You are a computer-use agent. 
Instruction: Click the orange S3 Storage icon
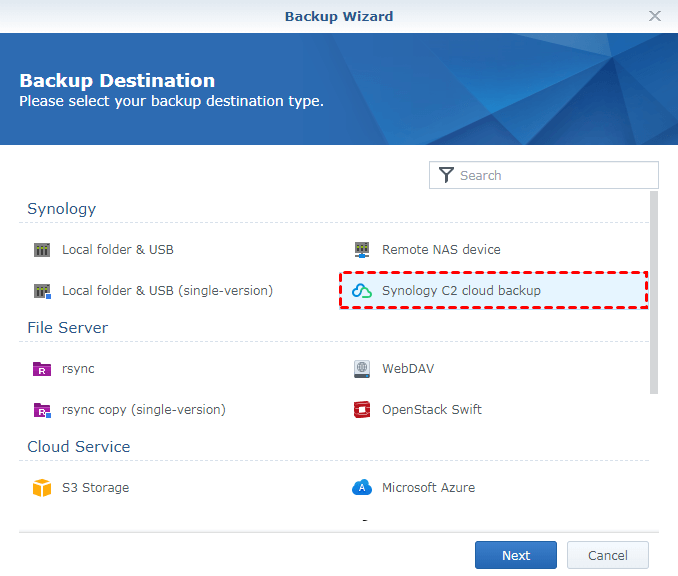click(x=42, y=488)
